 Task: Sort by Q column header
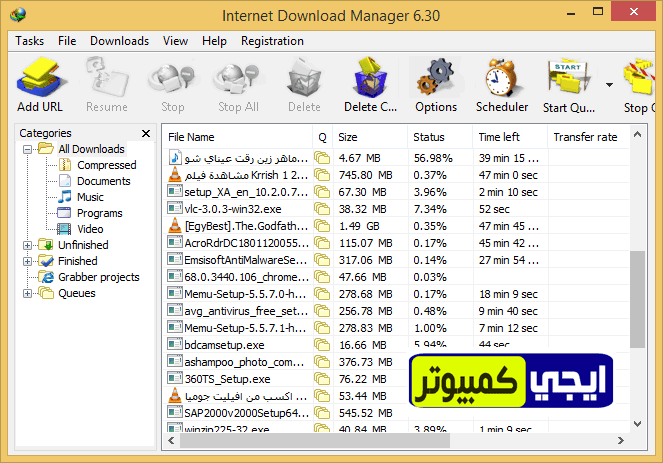pos(323,137)
